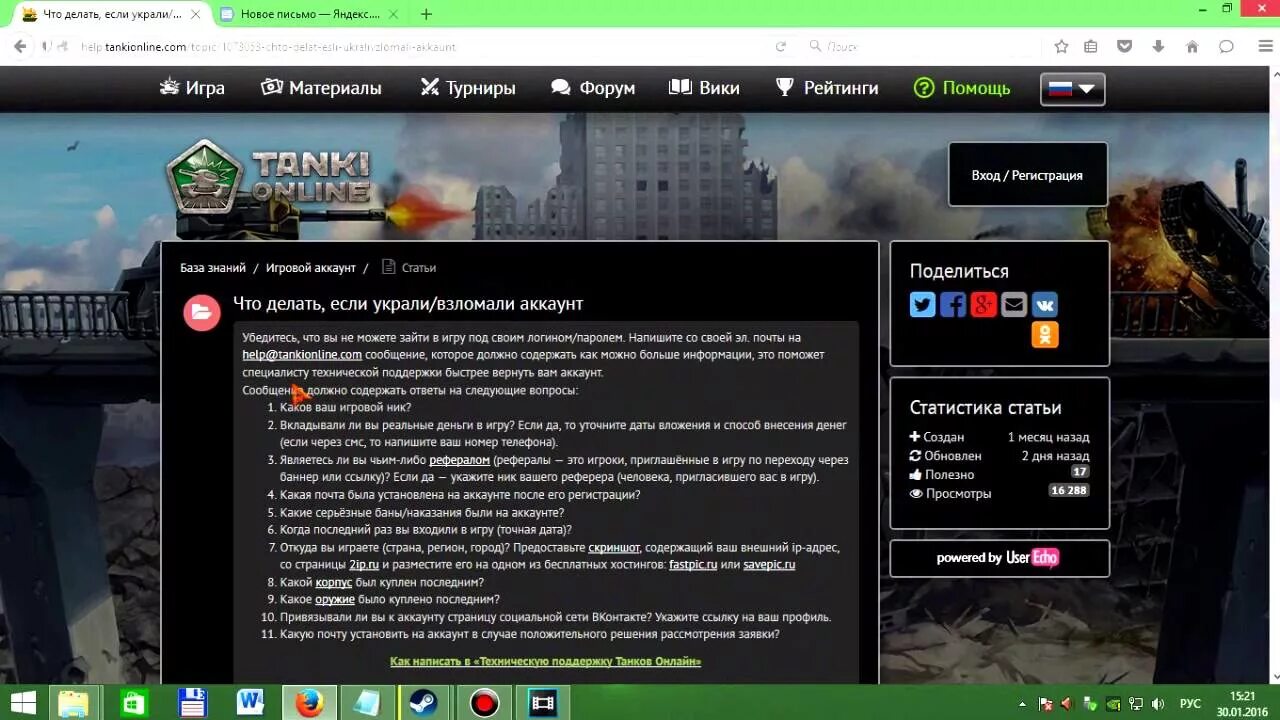Screen dimensions: 1280x720
Task: Open the Windows Start menu
Action: pos(23,703)
